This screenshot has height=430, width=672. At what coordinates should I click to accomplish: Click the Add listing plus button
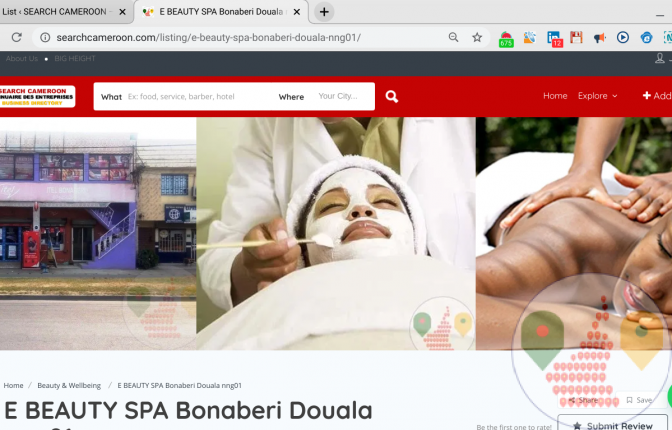click(657, 96)
